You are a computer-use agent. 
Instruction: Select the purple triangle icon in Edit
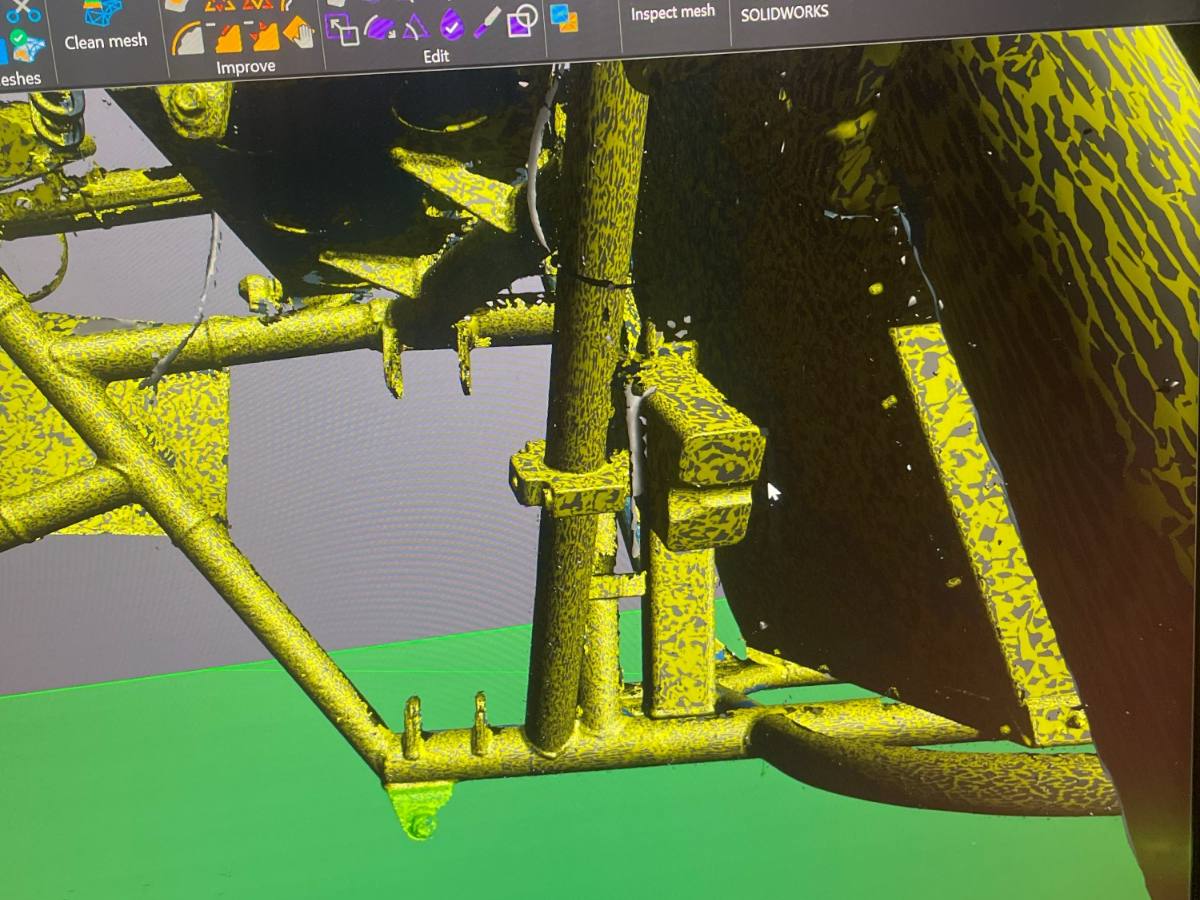click(416, 26)
